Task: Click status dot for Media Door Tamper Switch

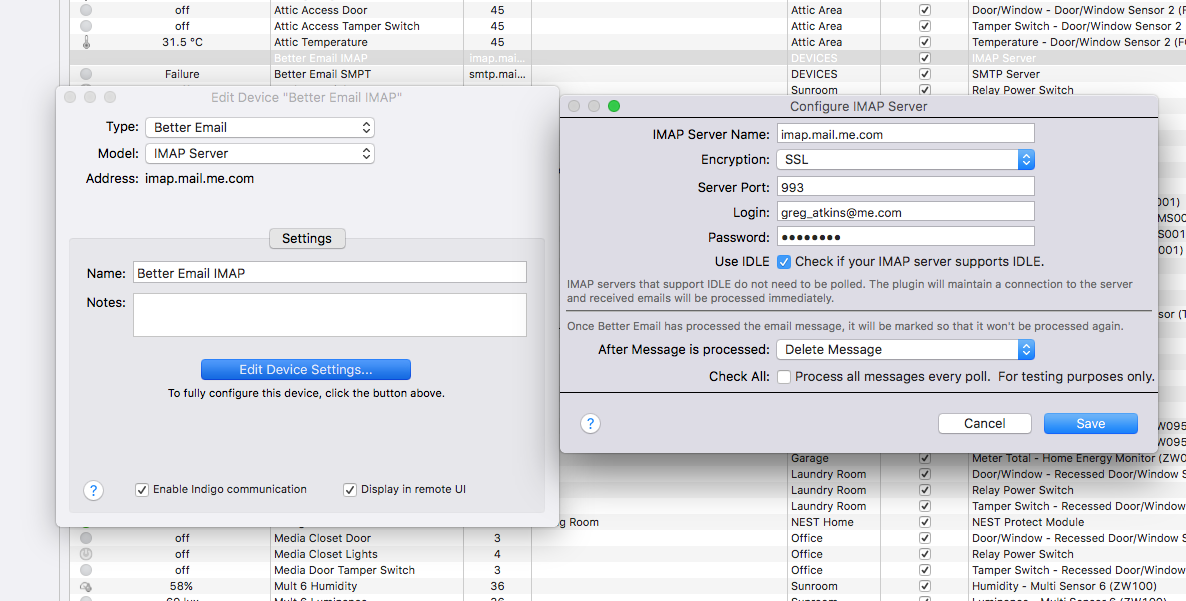Action: (86, 570)
